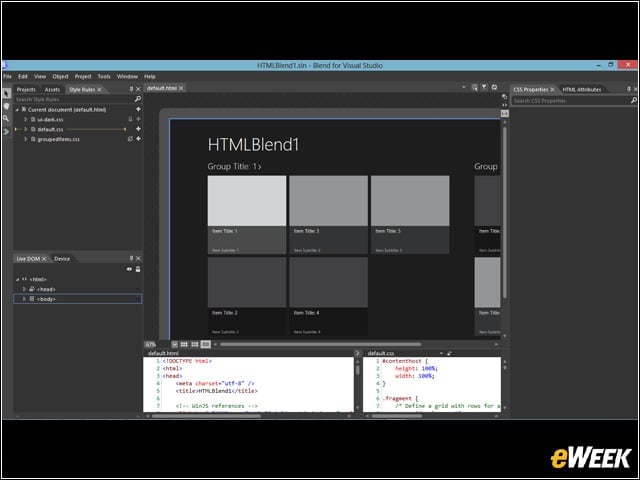Open the Tools menu

(x=104, y=76)
